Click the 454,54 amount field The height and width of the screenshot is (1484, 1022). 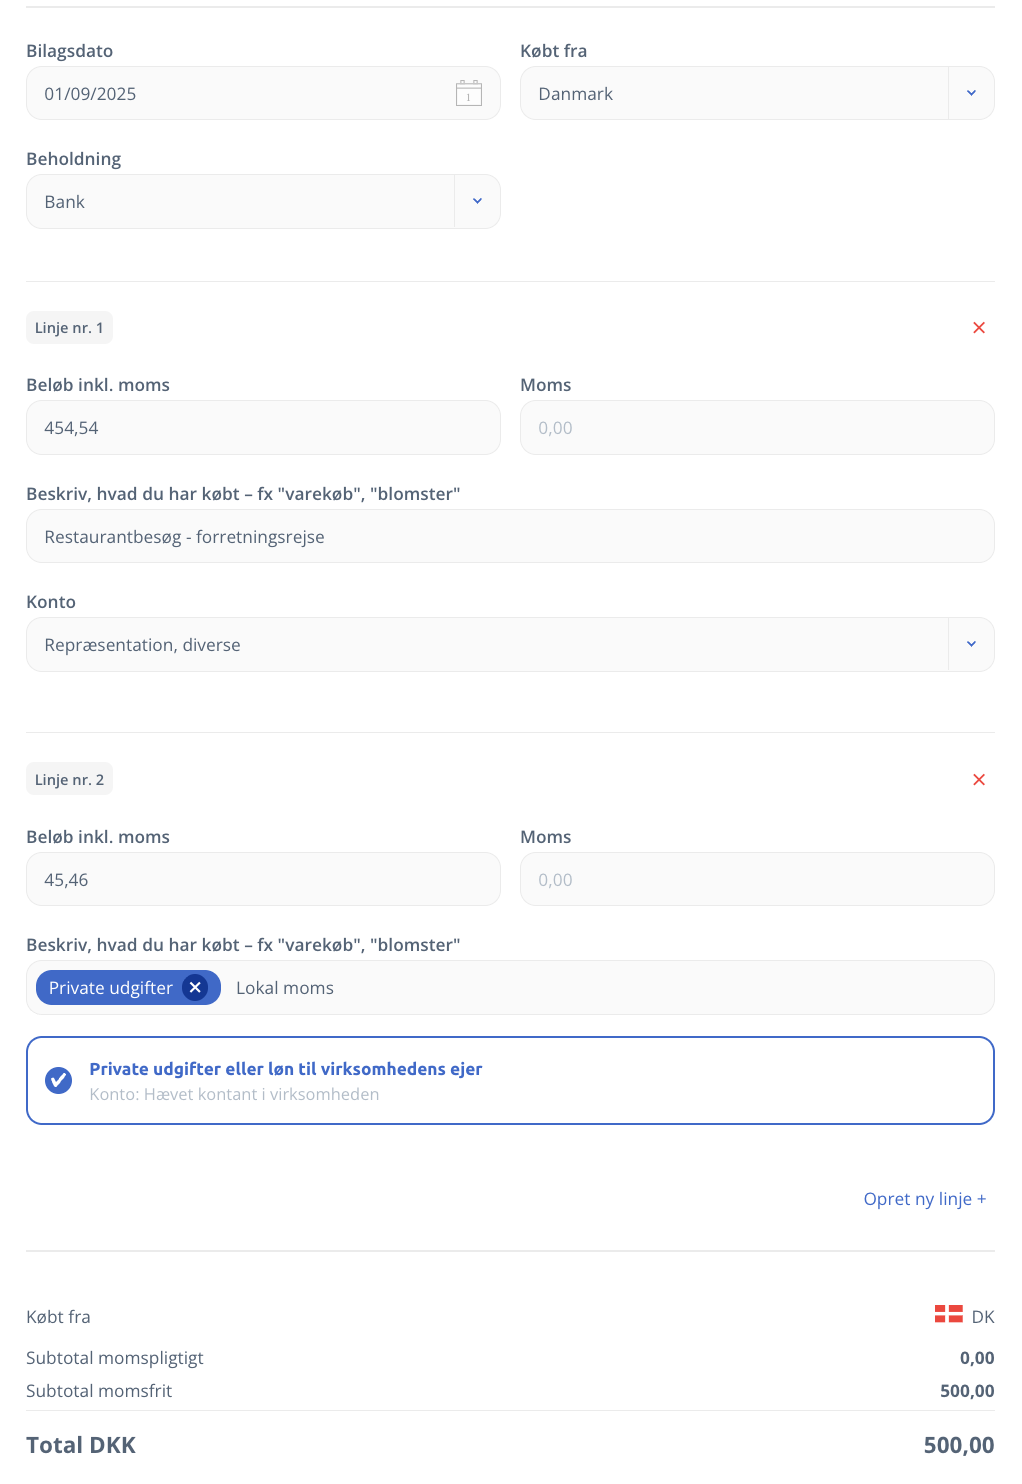(263, 427)
